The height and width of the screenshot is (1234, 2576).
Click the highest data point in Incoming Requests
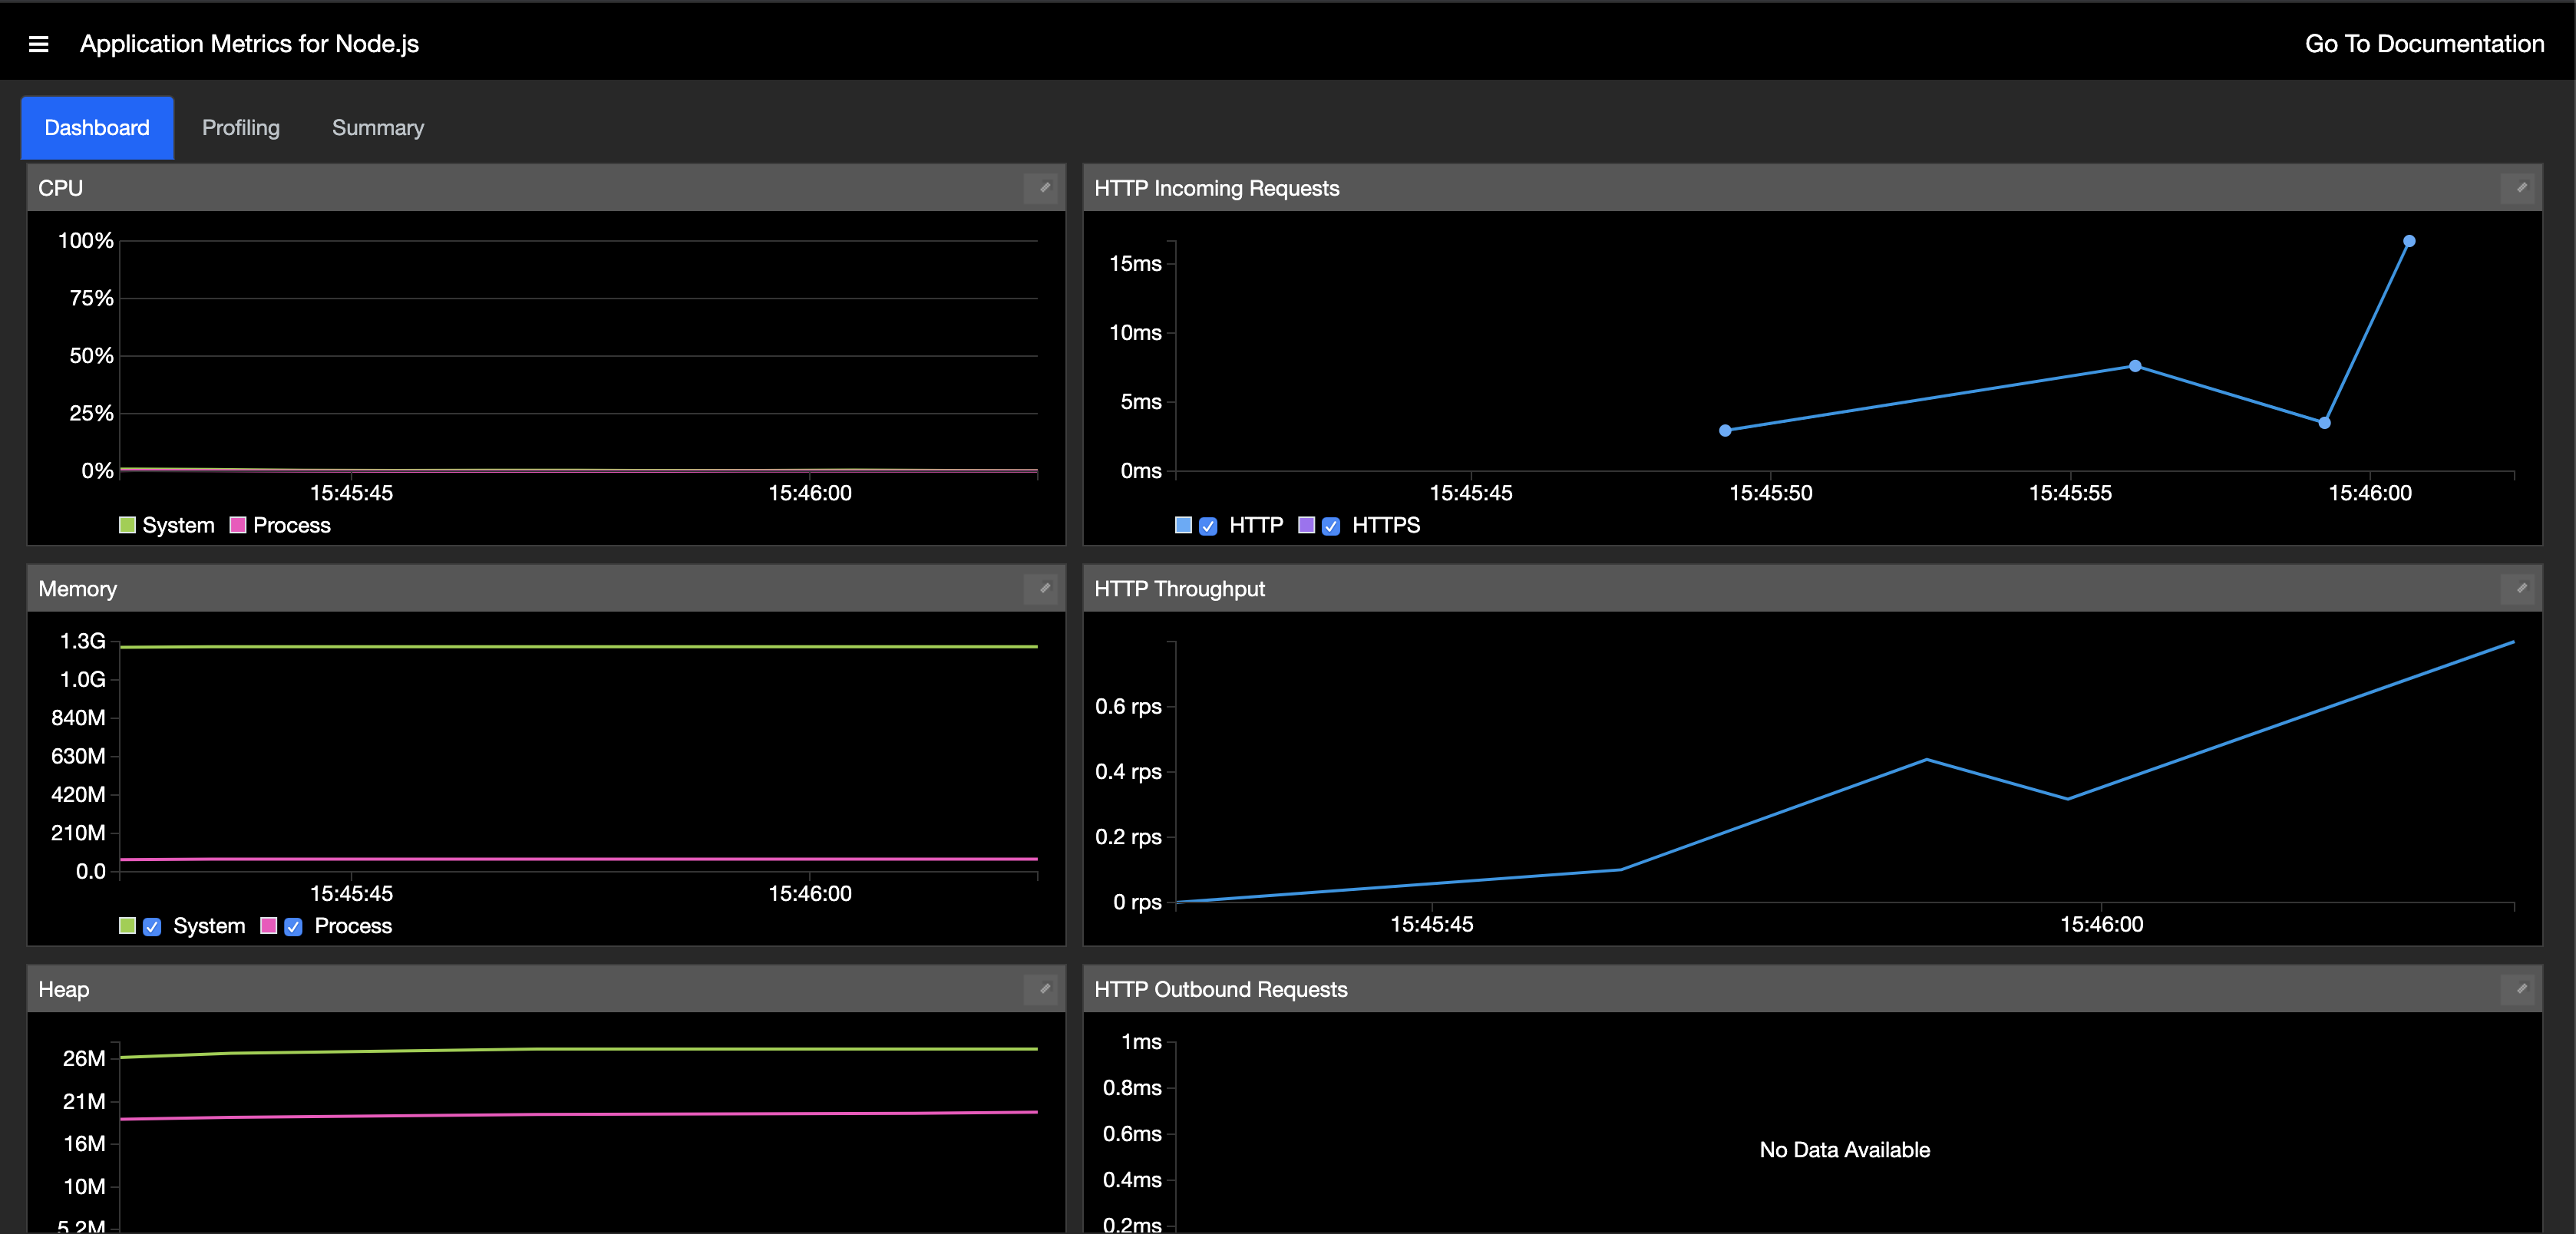tap(2409, 241)
